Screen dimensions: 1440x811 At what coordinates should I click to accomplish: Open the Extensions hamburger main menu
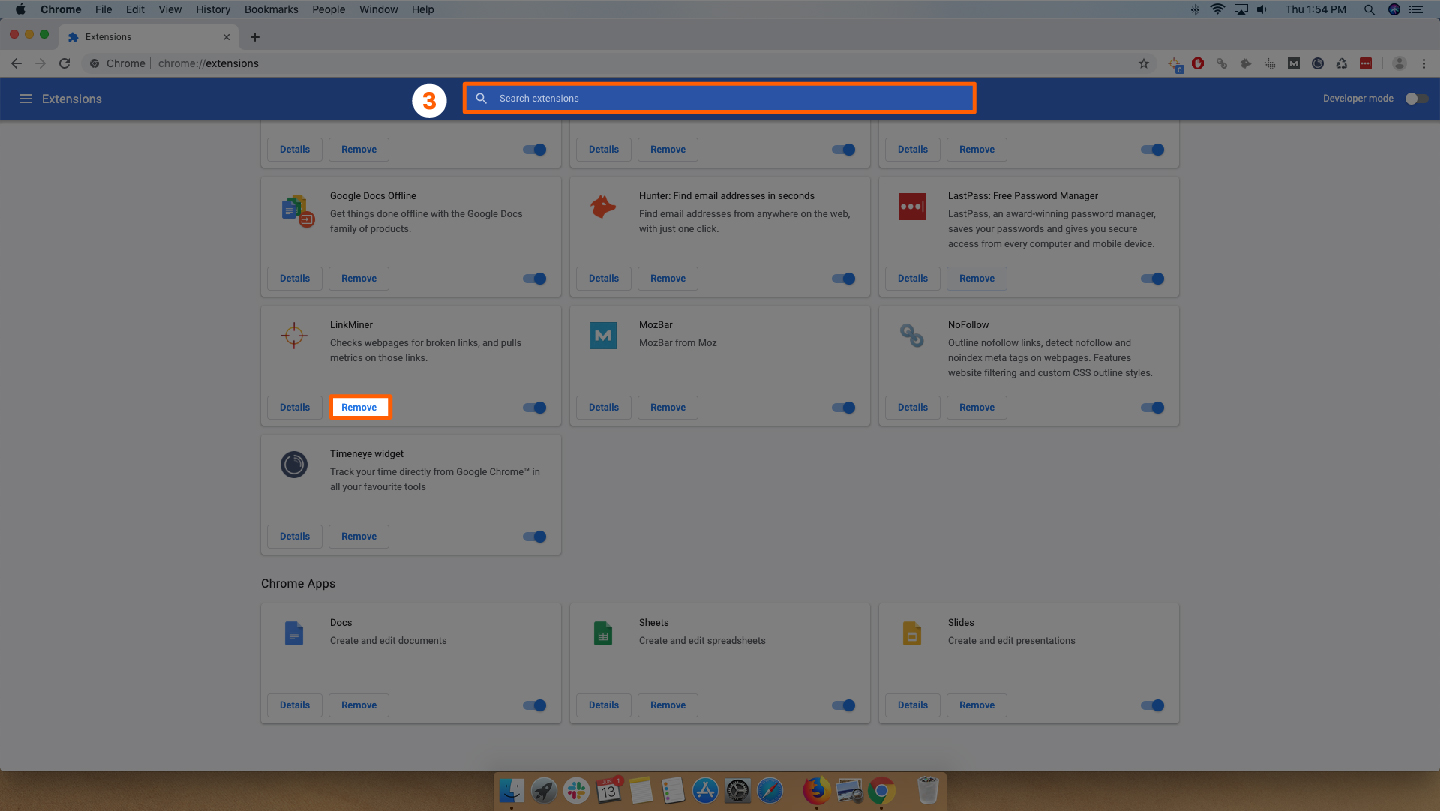click(x=26, y=98)
